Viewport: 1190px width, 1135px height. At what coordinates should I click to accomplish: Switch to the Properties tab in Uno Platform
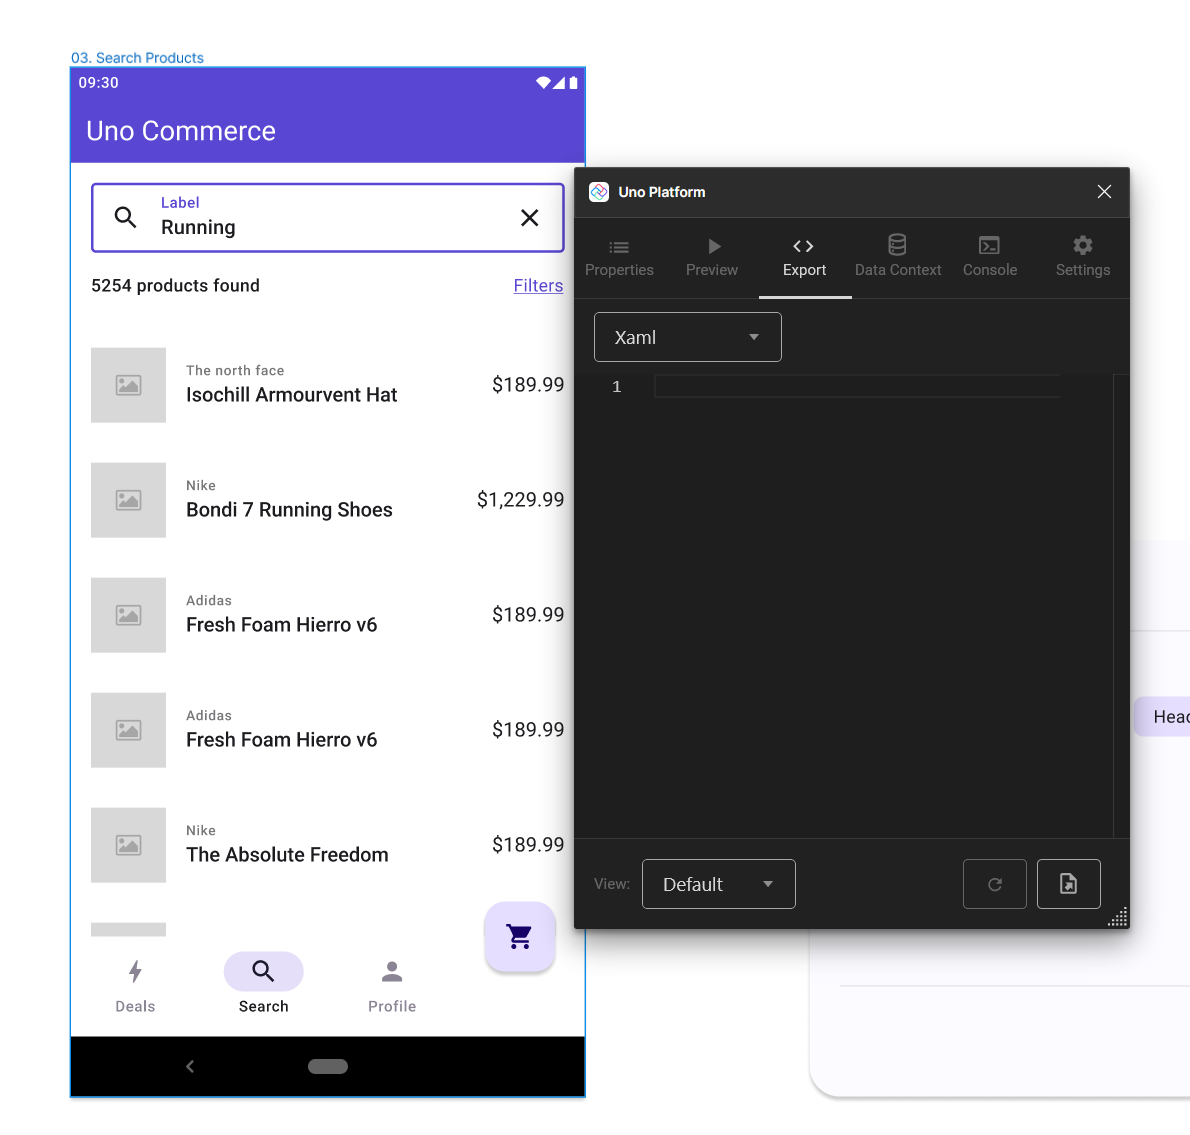point(619,258)
